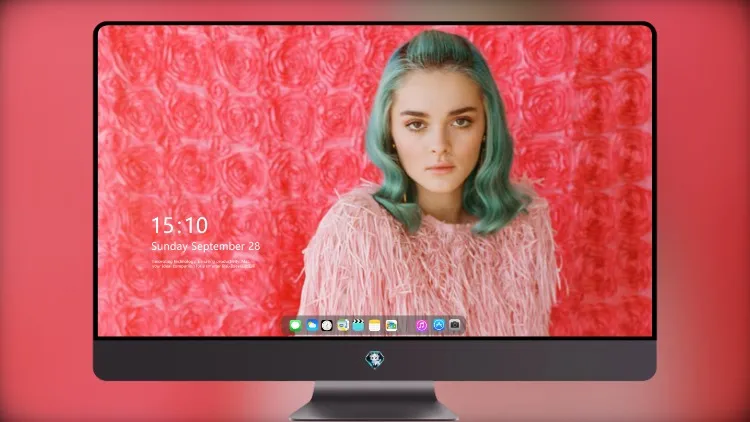Image resolution: width=750 pixels, height=422 pixels.
Task: Click the logo badge on monitor chin
Action: (x=375, y=359)
